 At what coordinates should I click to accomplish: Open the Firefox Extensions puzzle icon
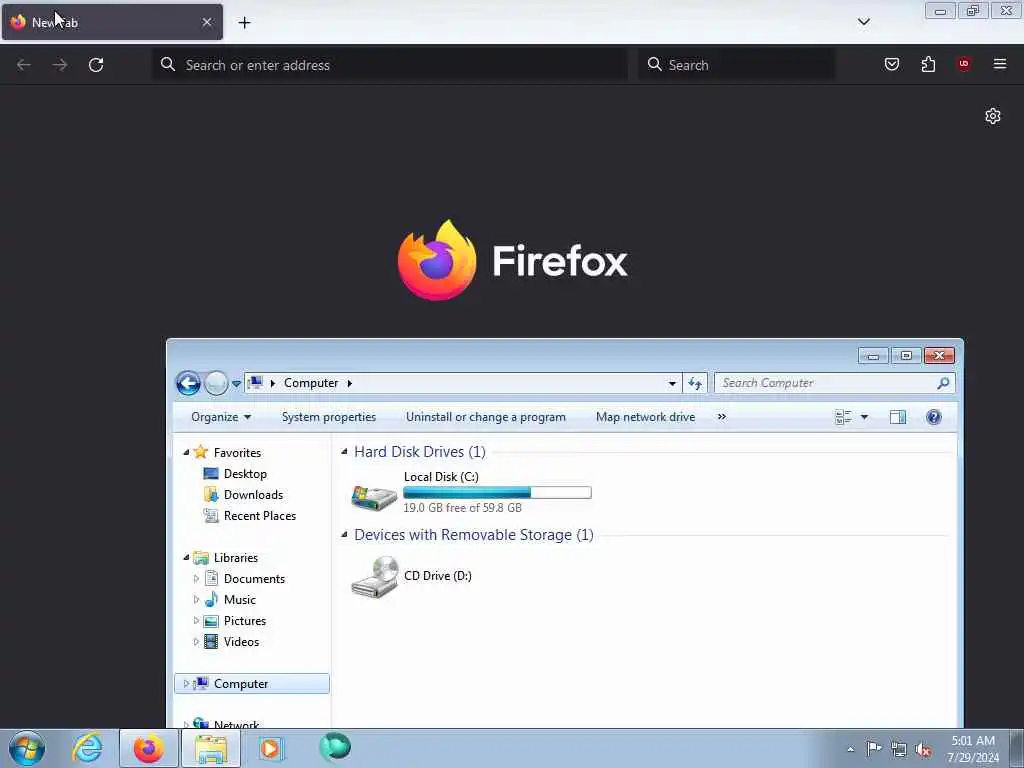(x=928, y=64)
